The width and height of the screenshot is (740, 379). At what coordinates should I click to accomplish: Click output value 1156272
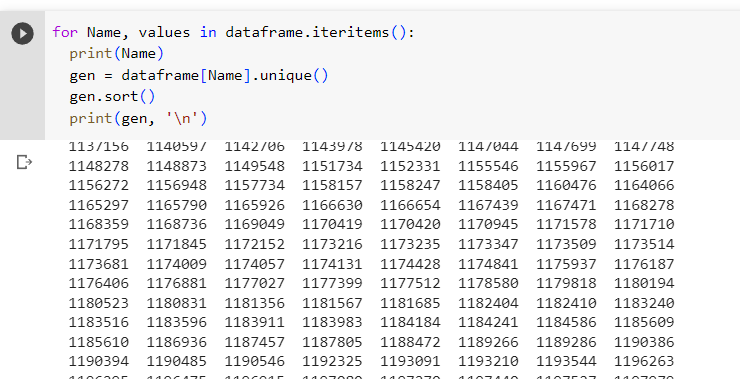[x=99, y=185]
